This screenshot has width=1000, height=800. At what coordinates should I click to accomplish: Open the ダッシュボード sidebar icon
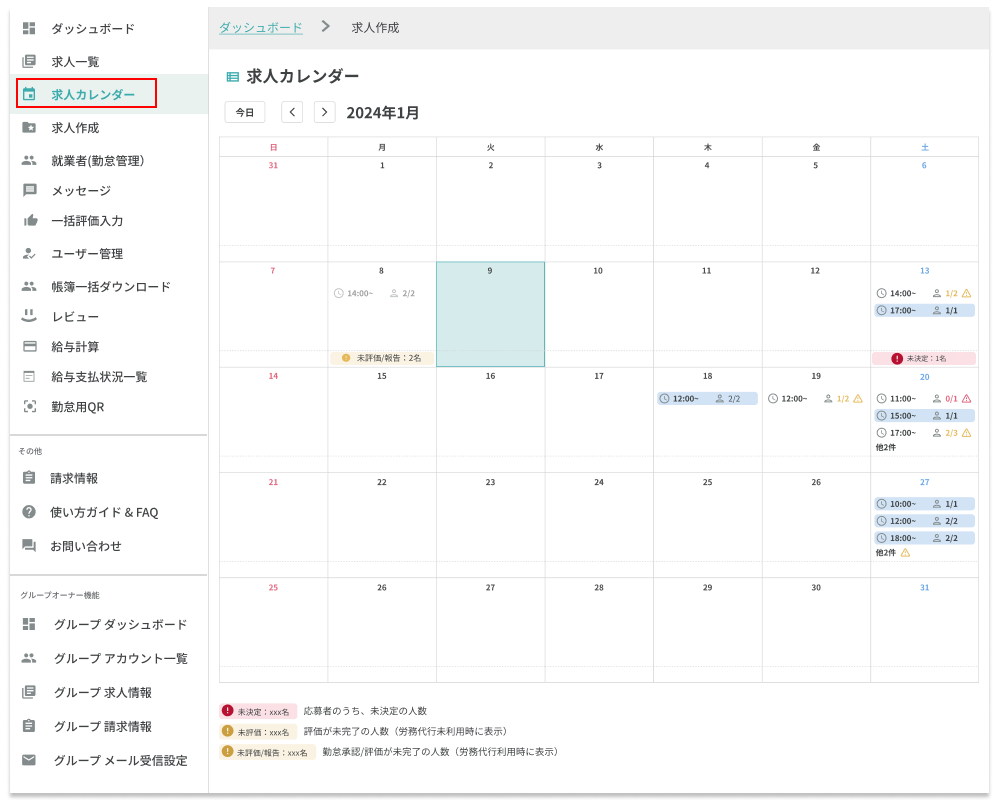(29, 28)
